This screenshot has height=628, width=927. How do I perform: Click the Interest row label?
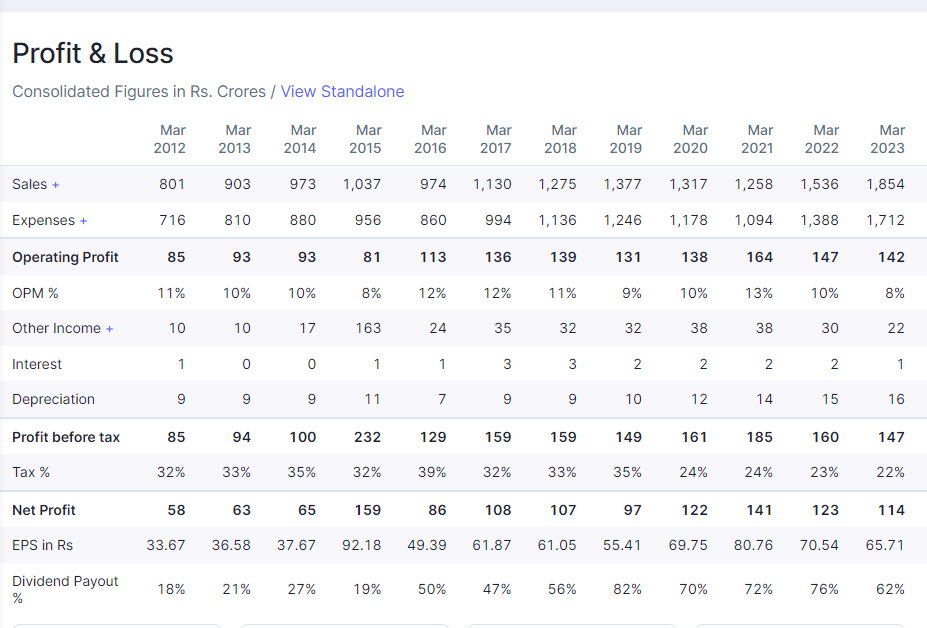37,364
